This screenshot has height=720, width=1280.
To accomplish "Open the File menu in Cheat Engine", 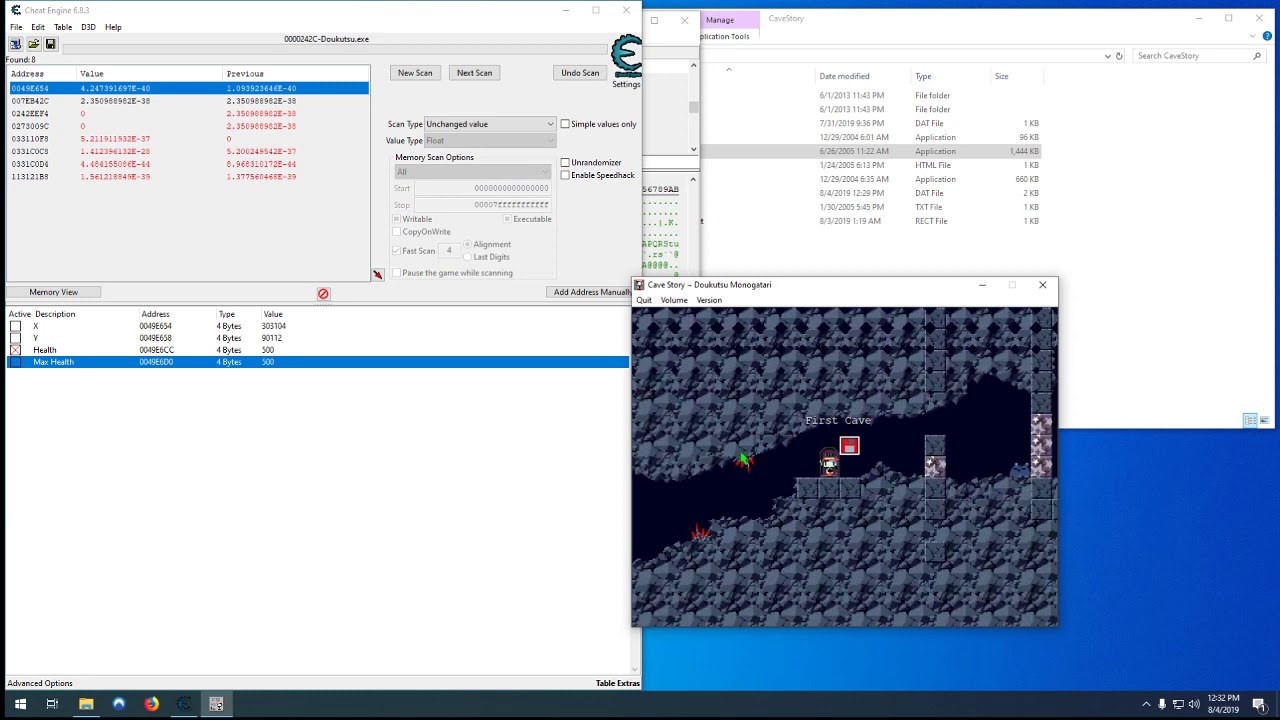I will (16, 27).
